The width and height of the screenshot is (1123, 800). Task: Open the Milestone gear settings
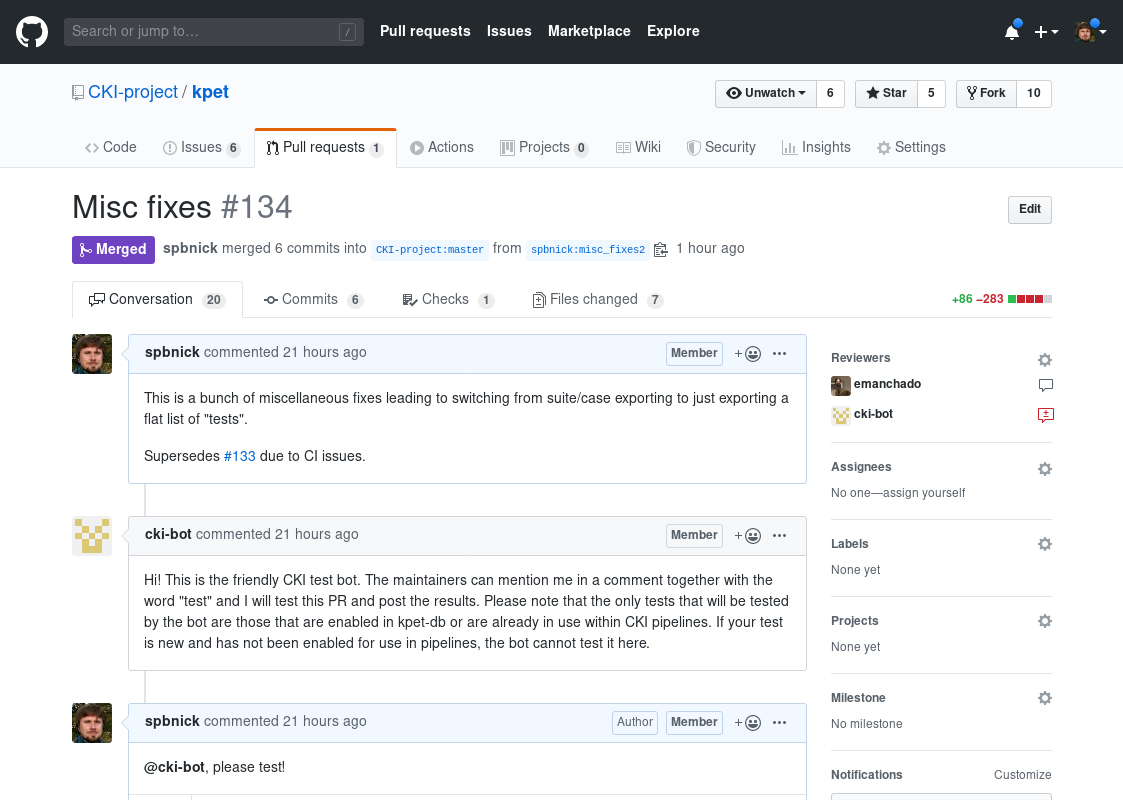tap(1045, 698)
